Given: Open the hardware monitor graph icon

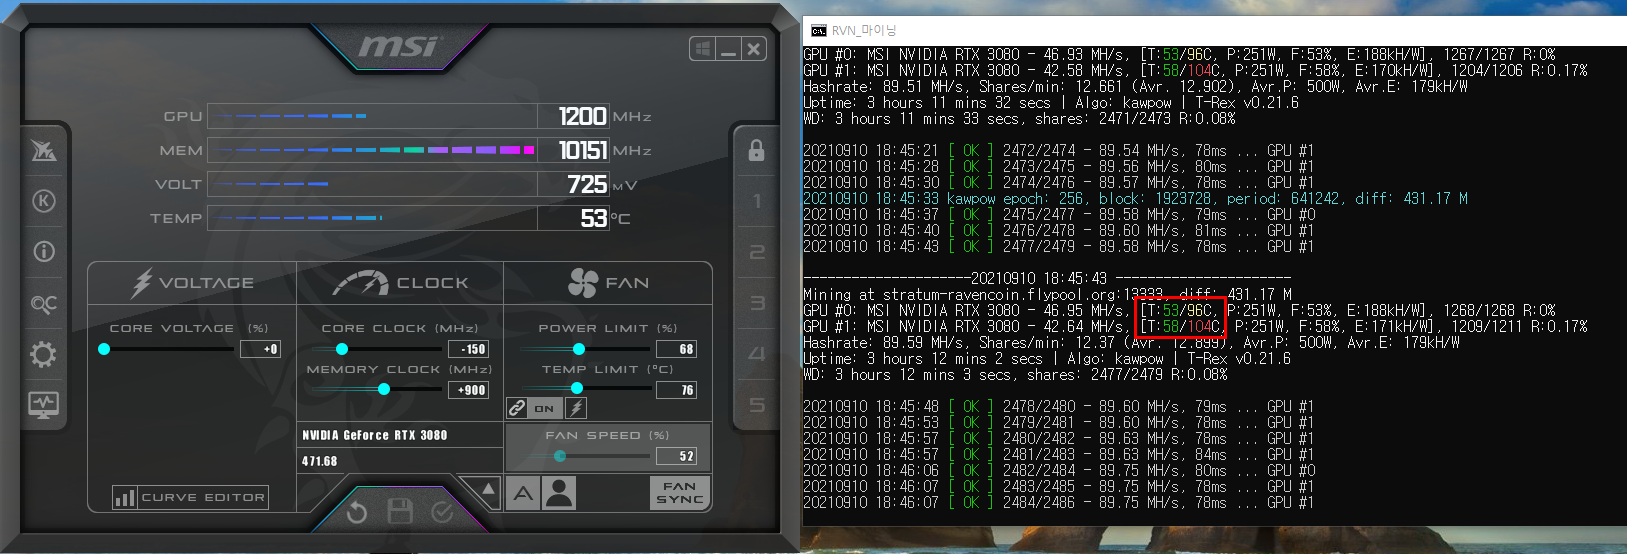Looking at the screenshot, I should (x=43, y=404).
